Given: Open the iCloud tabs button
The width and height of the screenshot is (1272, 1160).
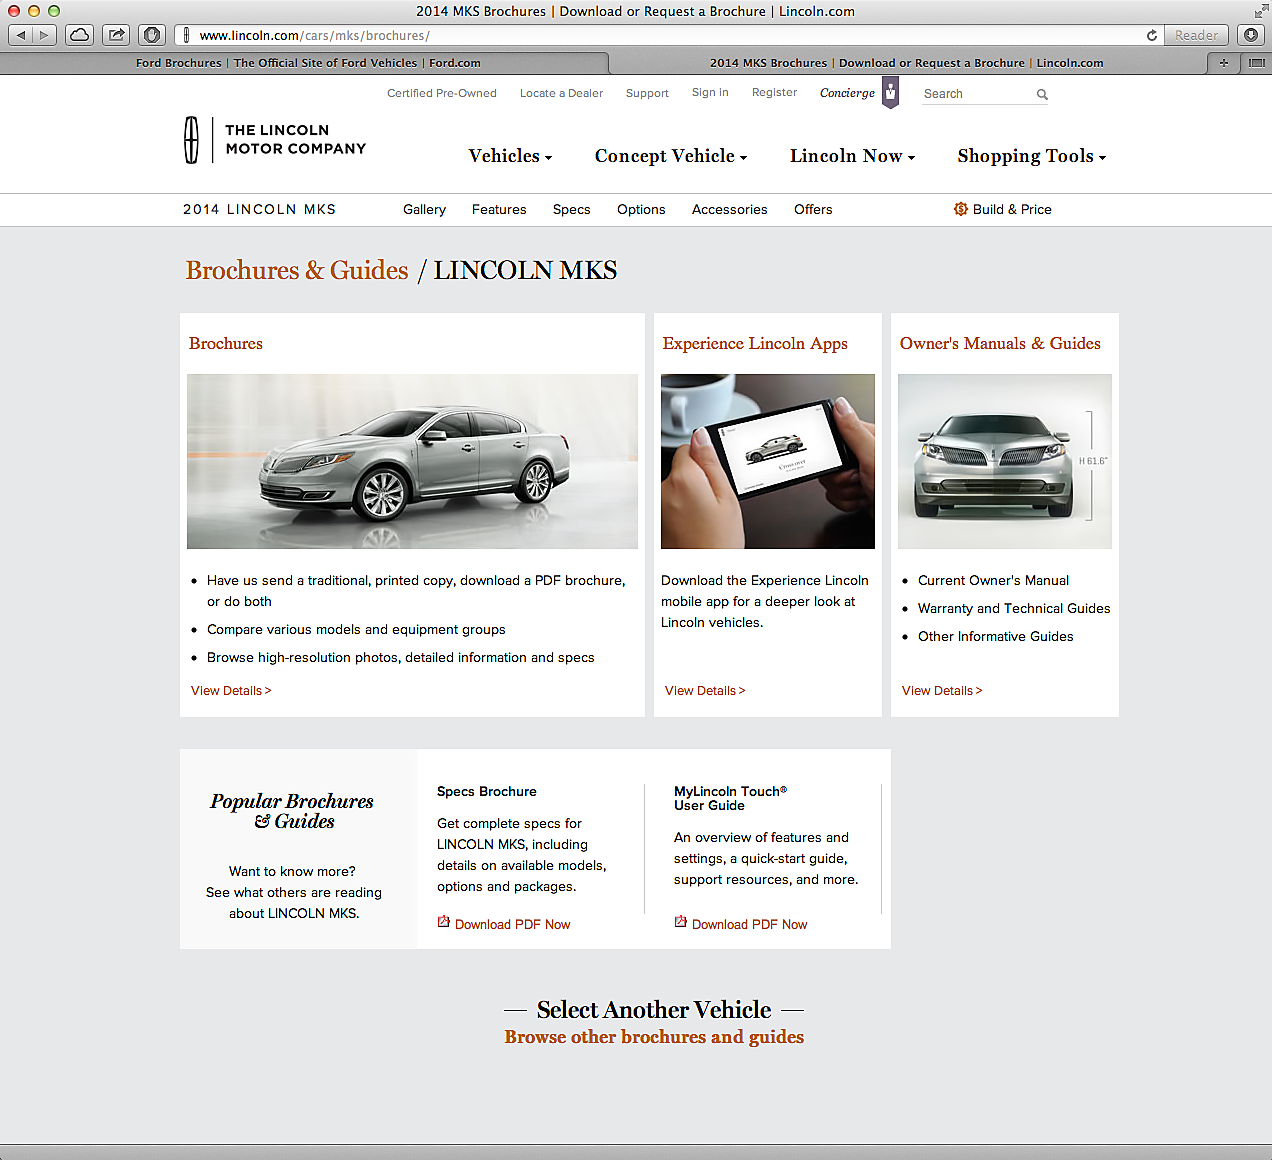Looking at the screenshot, I should 80,35.
